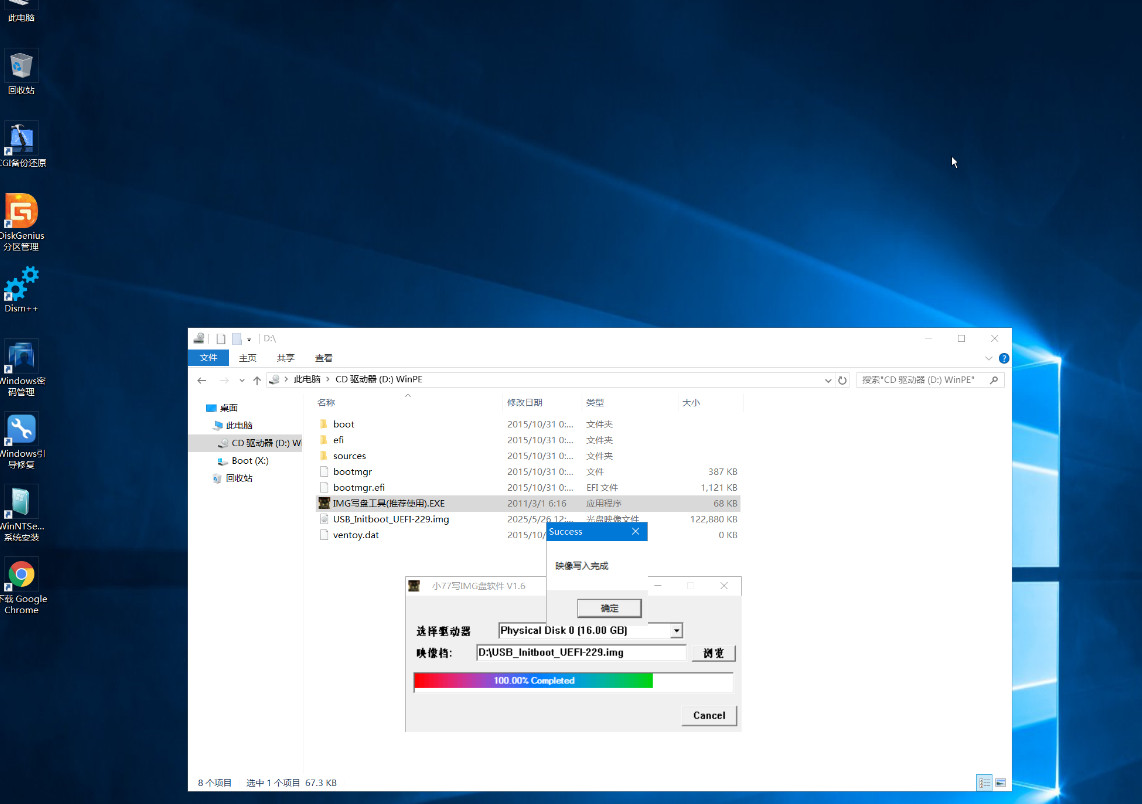The image size is (1142, 804).
Task: Click the 100.00% Completed progress bar
Action: click(x=573, y=681)
